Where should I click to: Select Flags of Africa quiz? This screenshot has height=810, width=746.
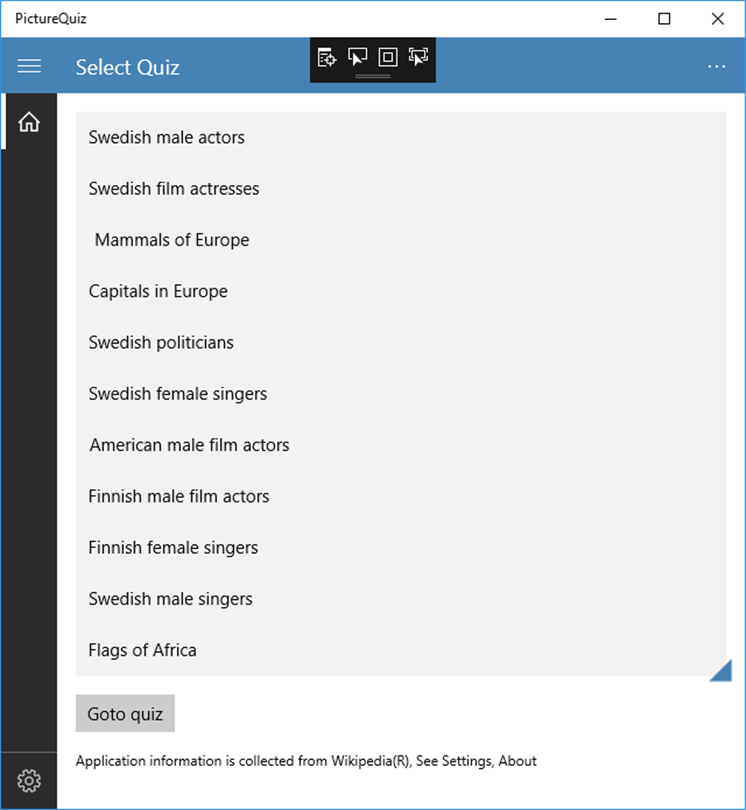142,650
